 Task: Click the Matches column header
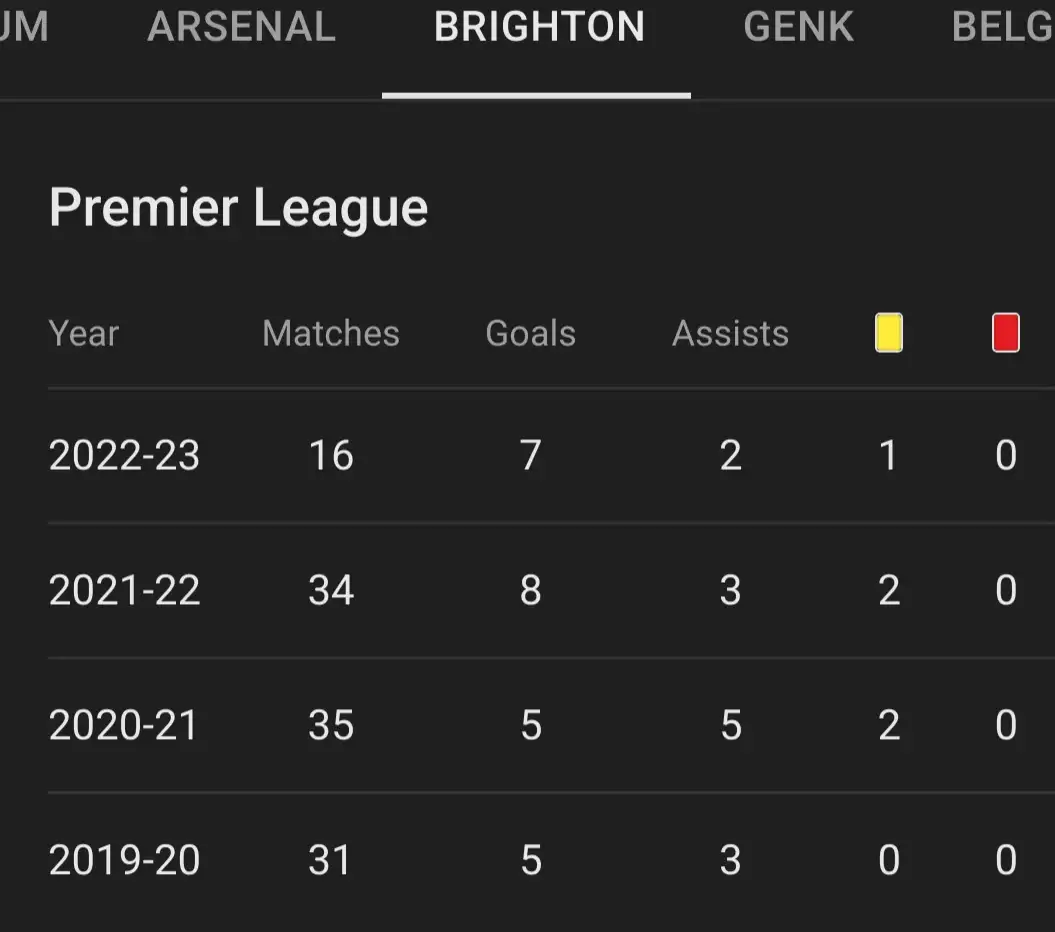(330, 334)
